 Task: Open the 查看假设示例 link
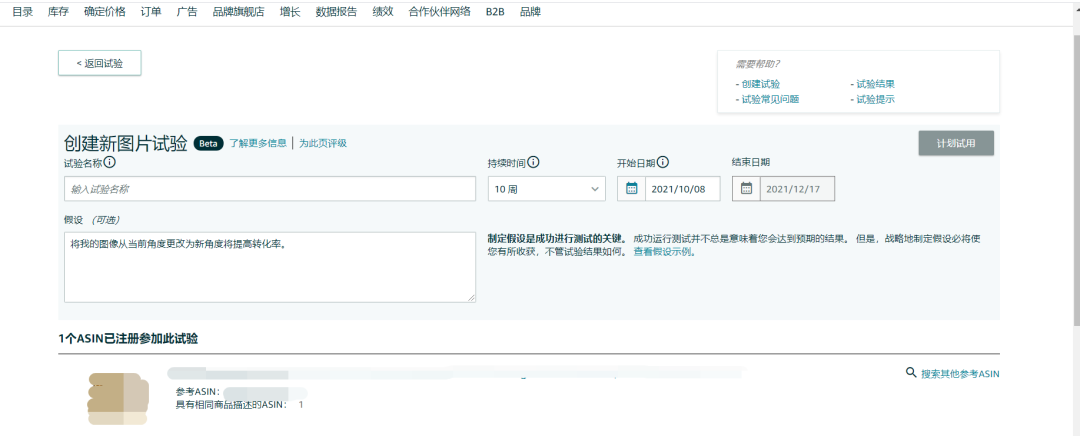click(x=664, y=251)
